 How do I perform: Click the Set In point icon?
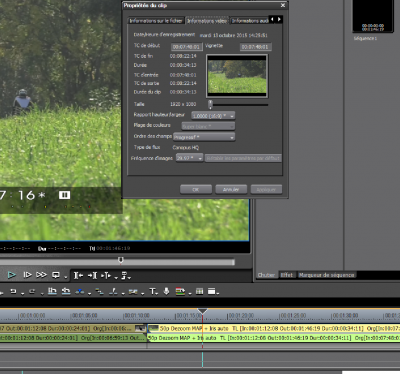point(78,275)
